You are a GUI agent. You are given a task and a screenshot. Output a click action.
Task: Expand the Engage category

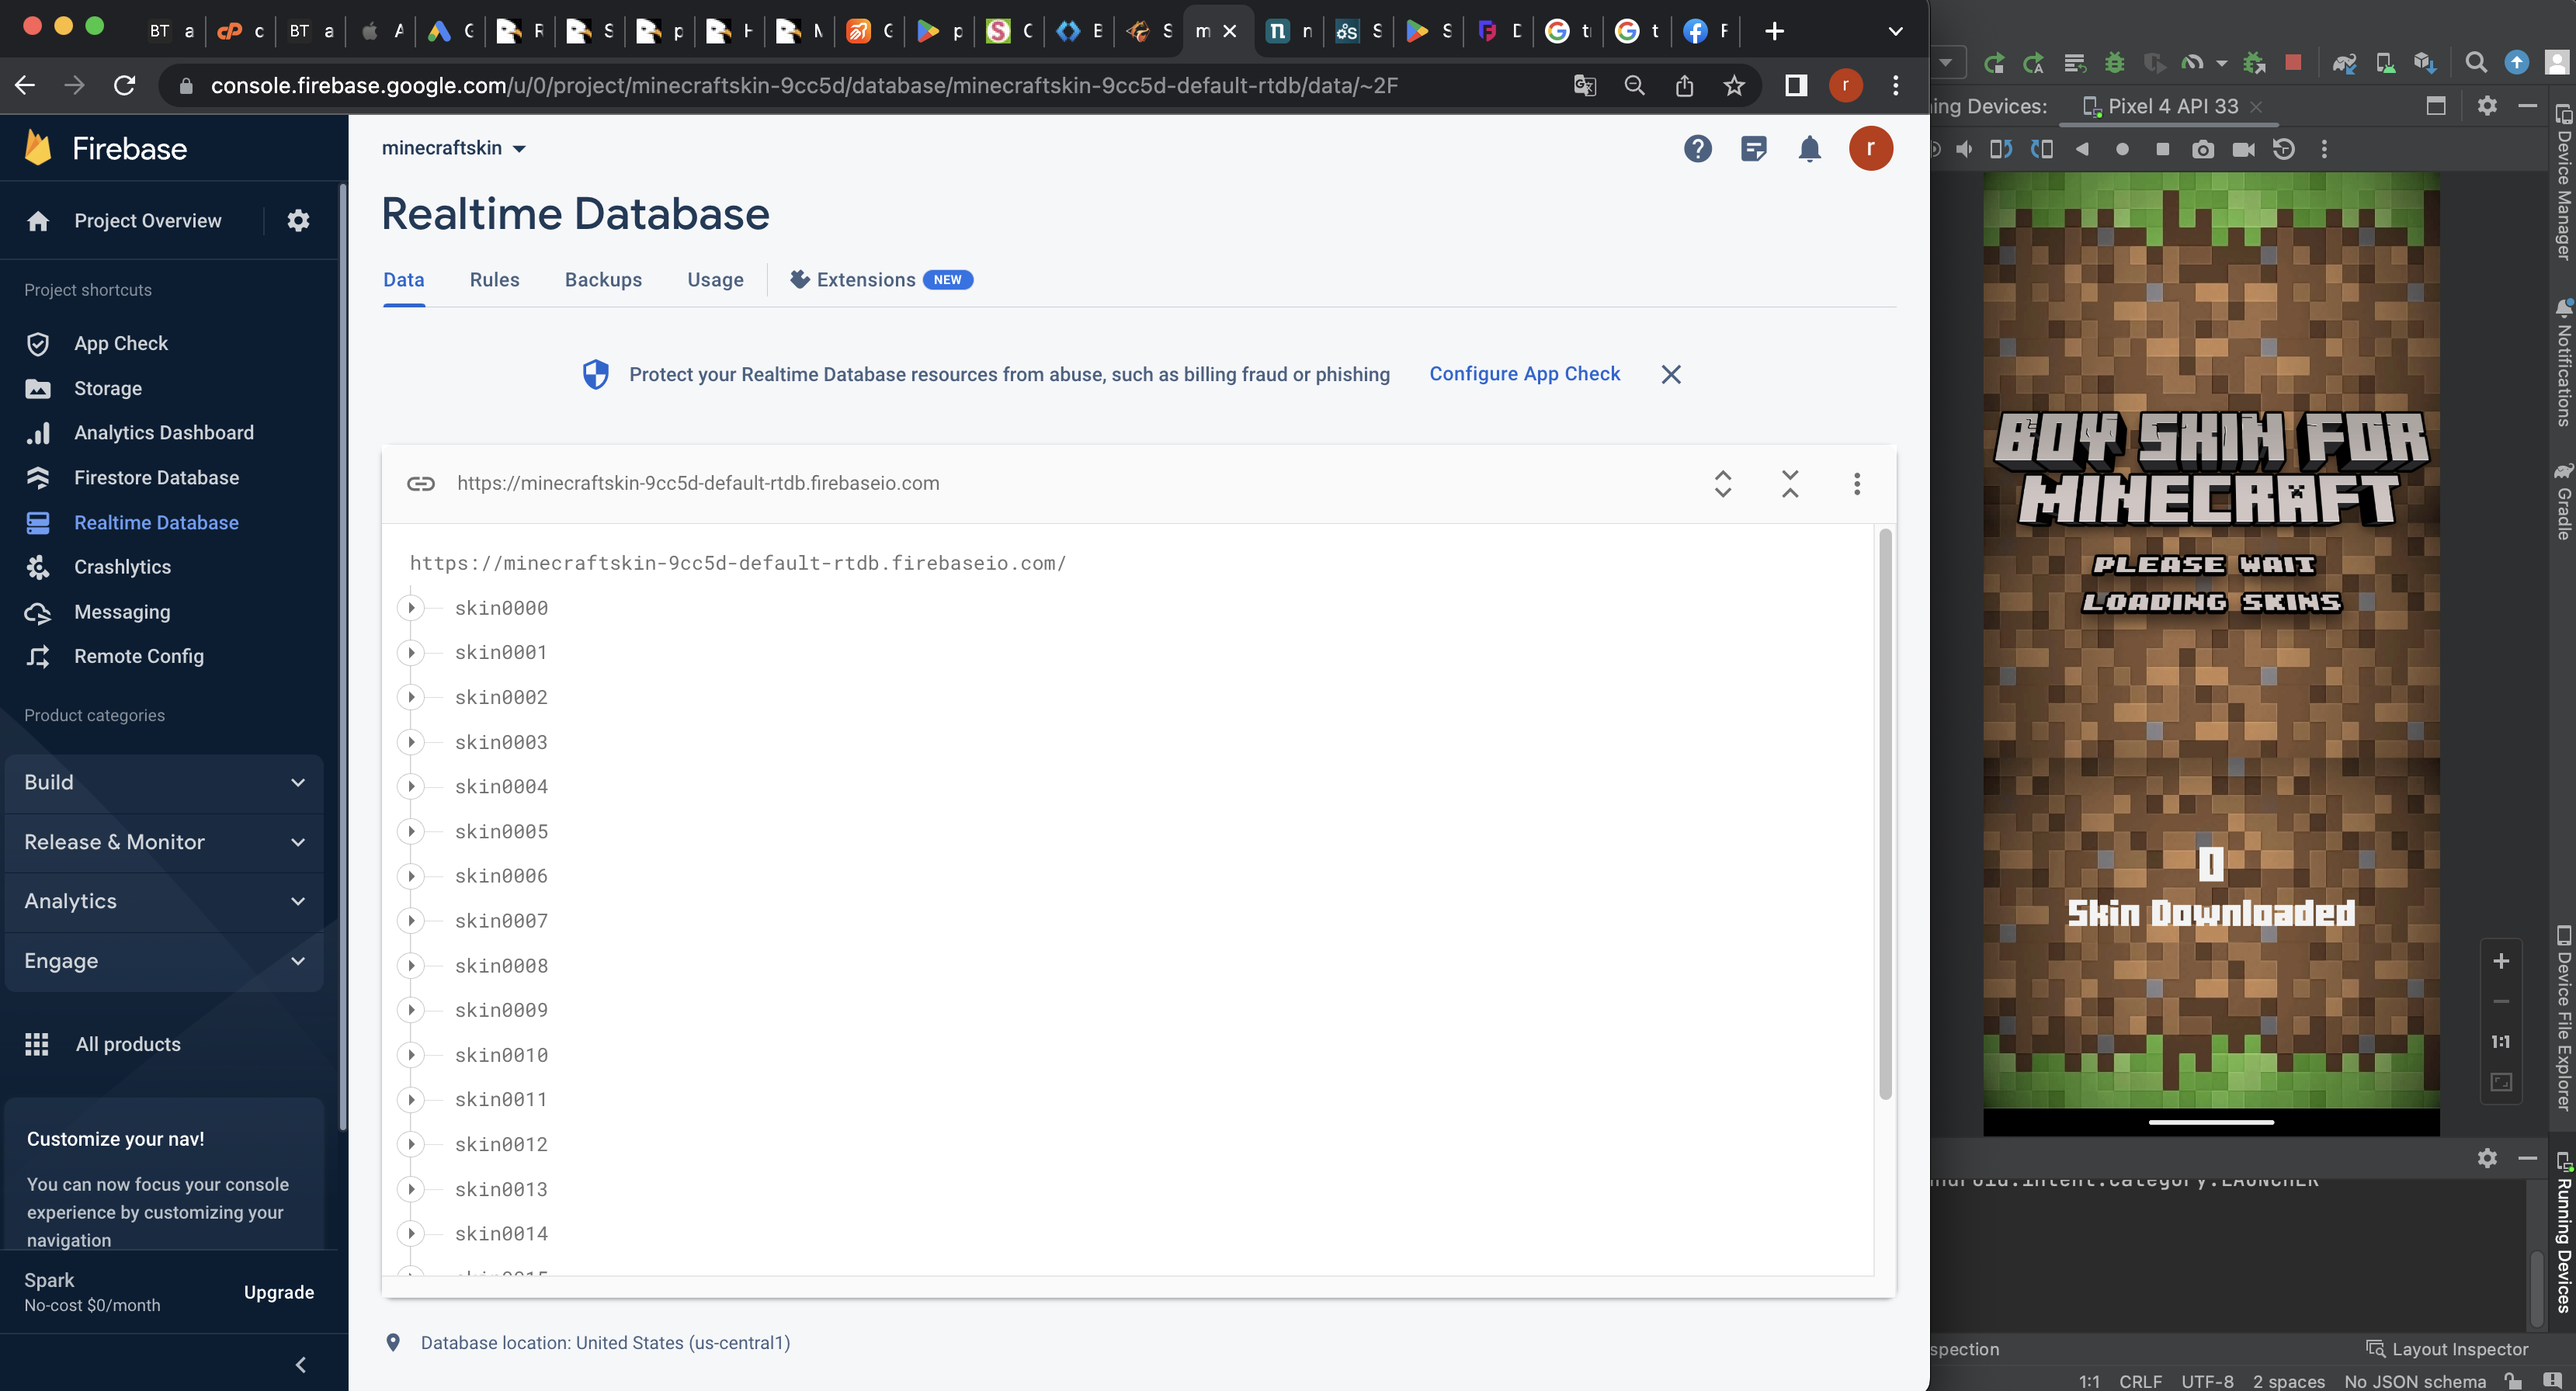point(164,962)
